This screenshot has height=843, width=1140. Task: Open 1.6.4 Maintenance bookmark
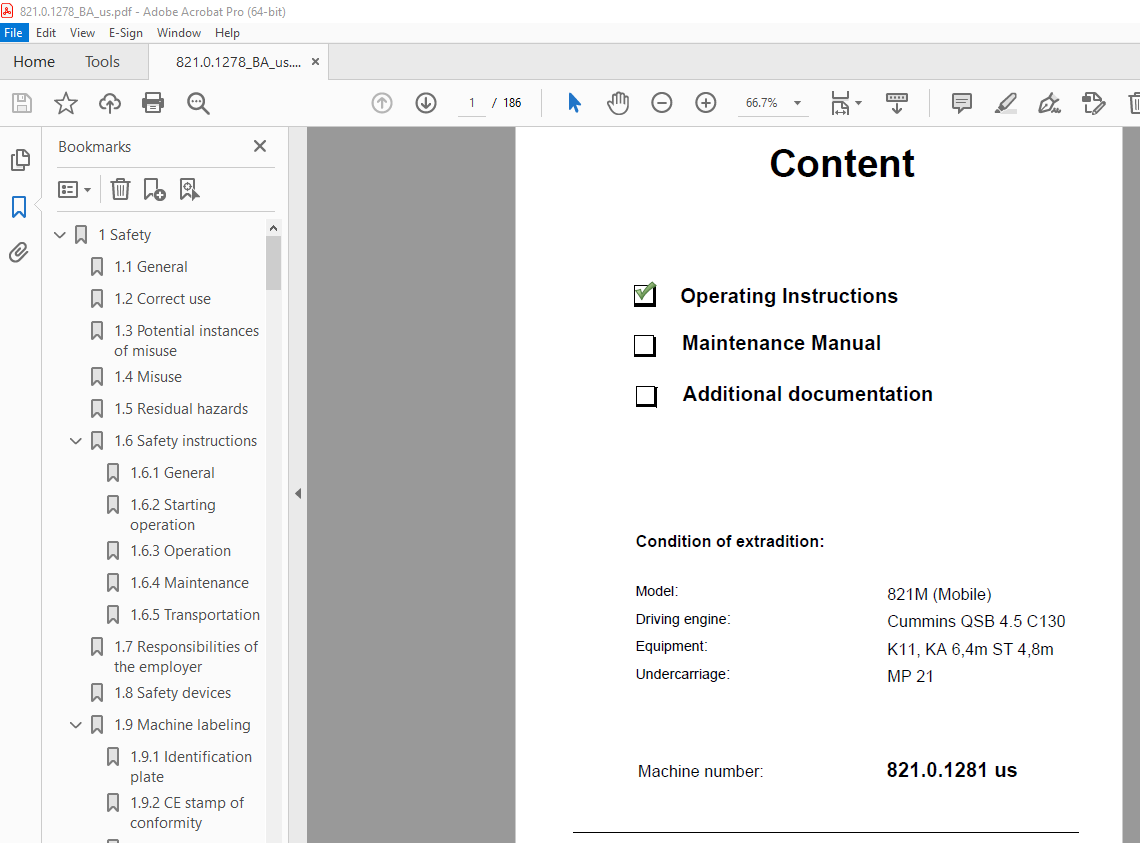point(189,583)
